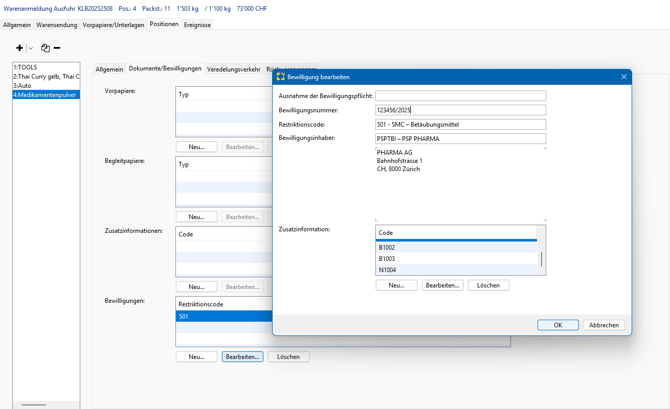Click into the Ausnahme der Bewilligungspflicht field

[460, 96]
